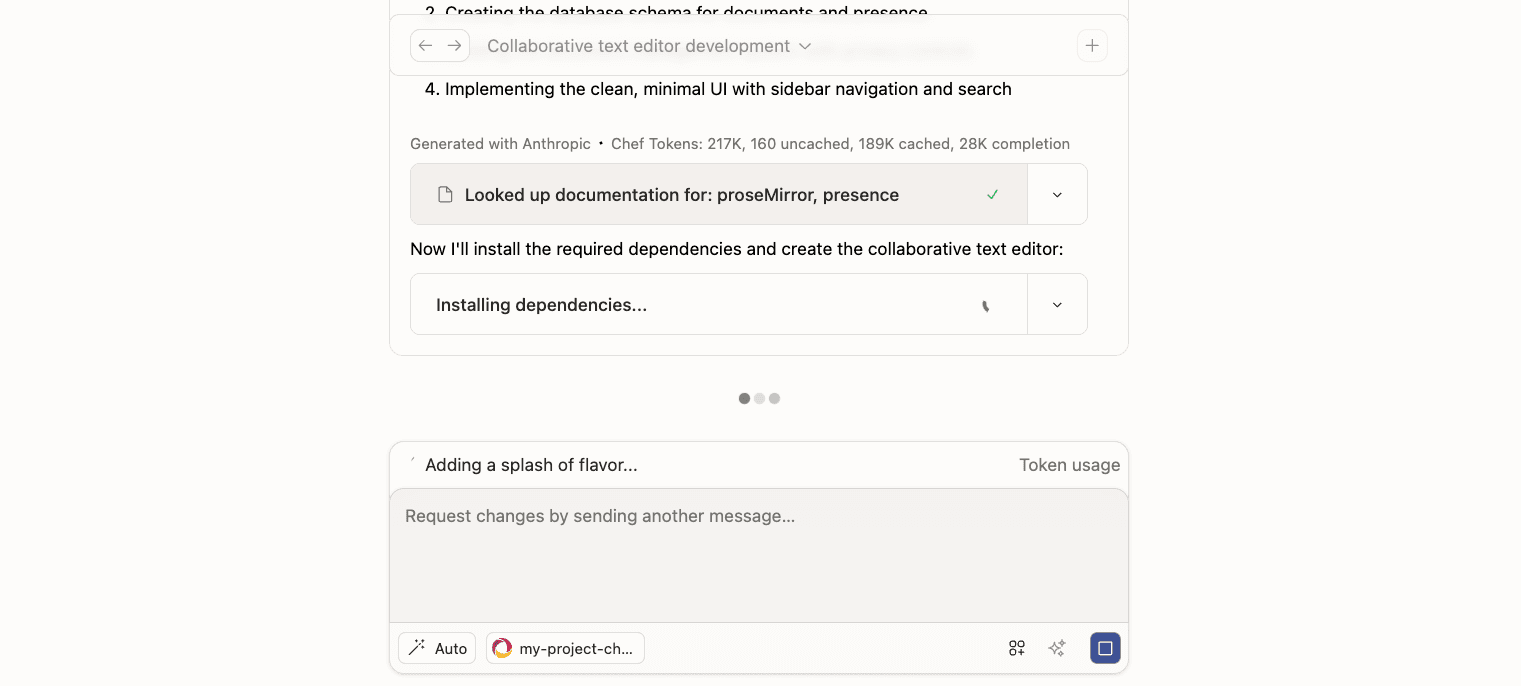Open the Collaborative text editor development dropdown
Image resolution: width=1521 pixels, height=686 pixels.
pos(649,46)
